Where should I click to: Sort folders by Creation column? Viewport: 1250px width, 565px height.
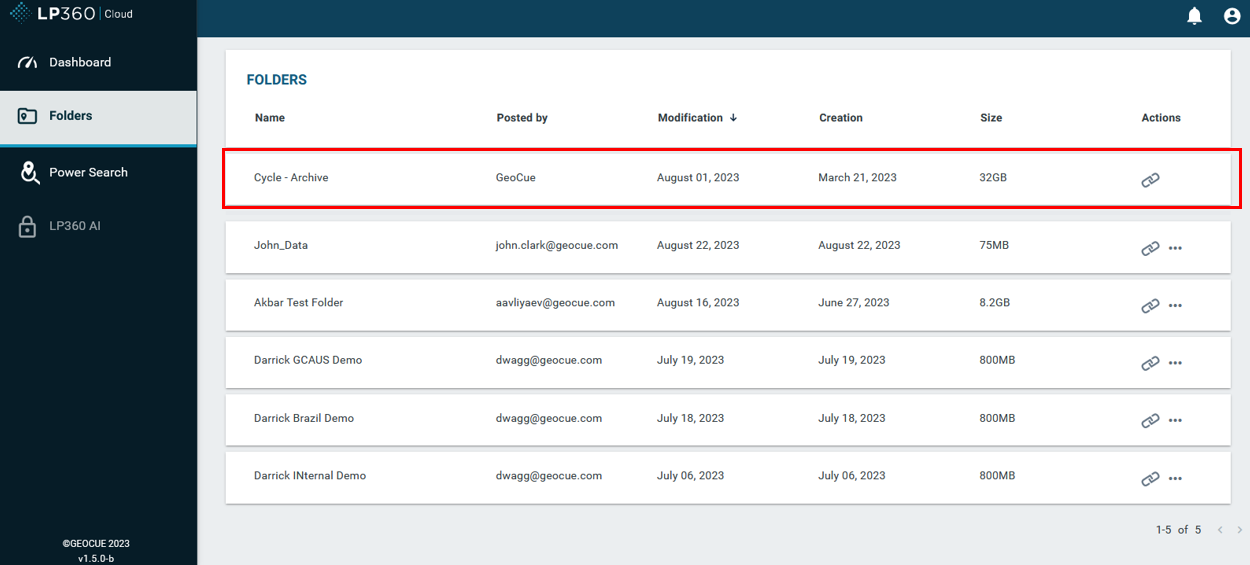[x=841, y=118]
